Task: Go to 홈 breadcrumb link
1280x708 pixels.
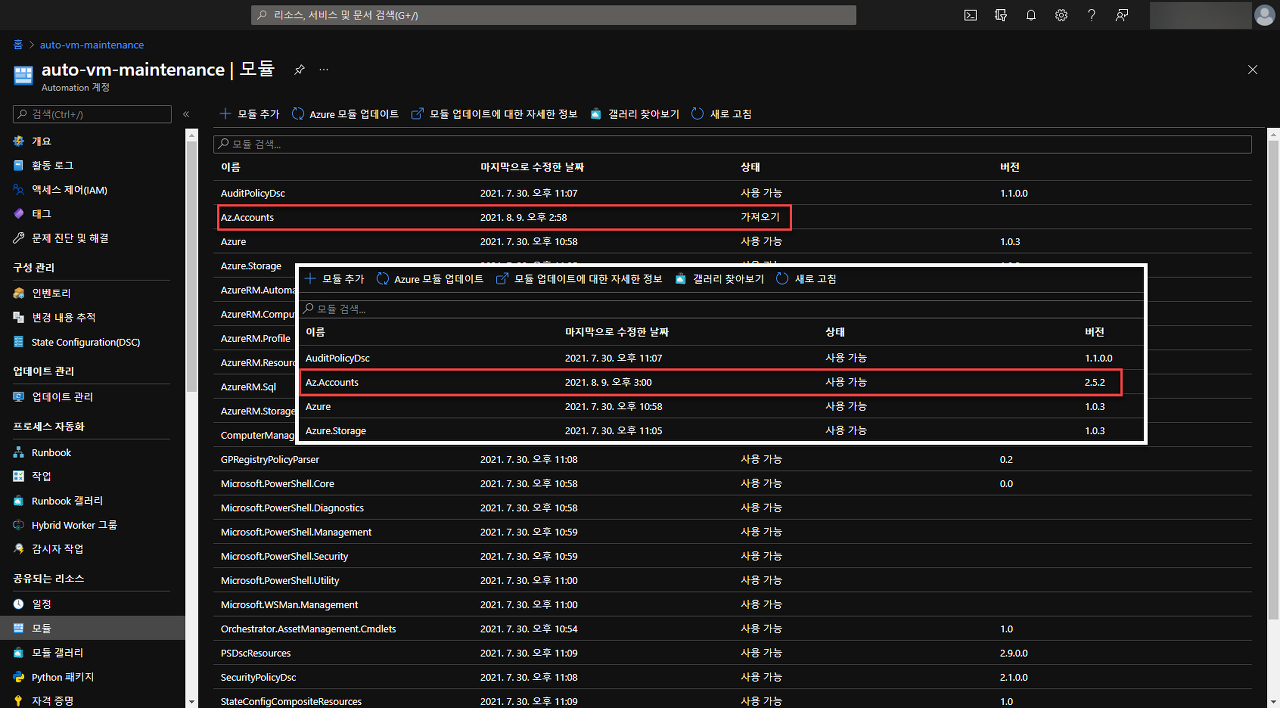Action: [18, 45]
